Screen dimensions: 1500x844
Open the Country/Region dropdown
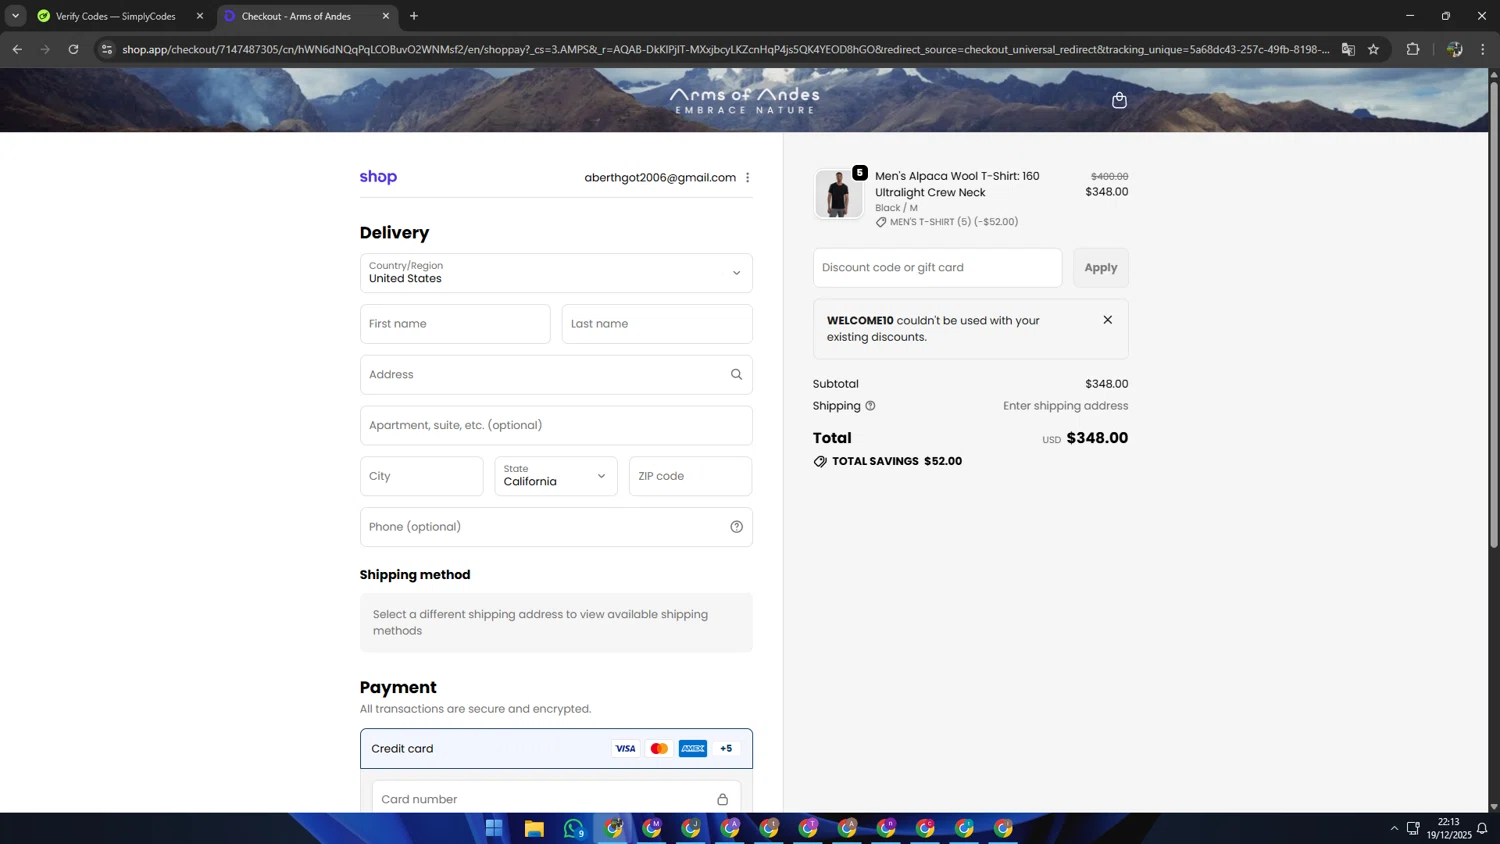[x=556, y=273]
